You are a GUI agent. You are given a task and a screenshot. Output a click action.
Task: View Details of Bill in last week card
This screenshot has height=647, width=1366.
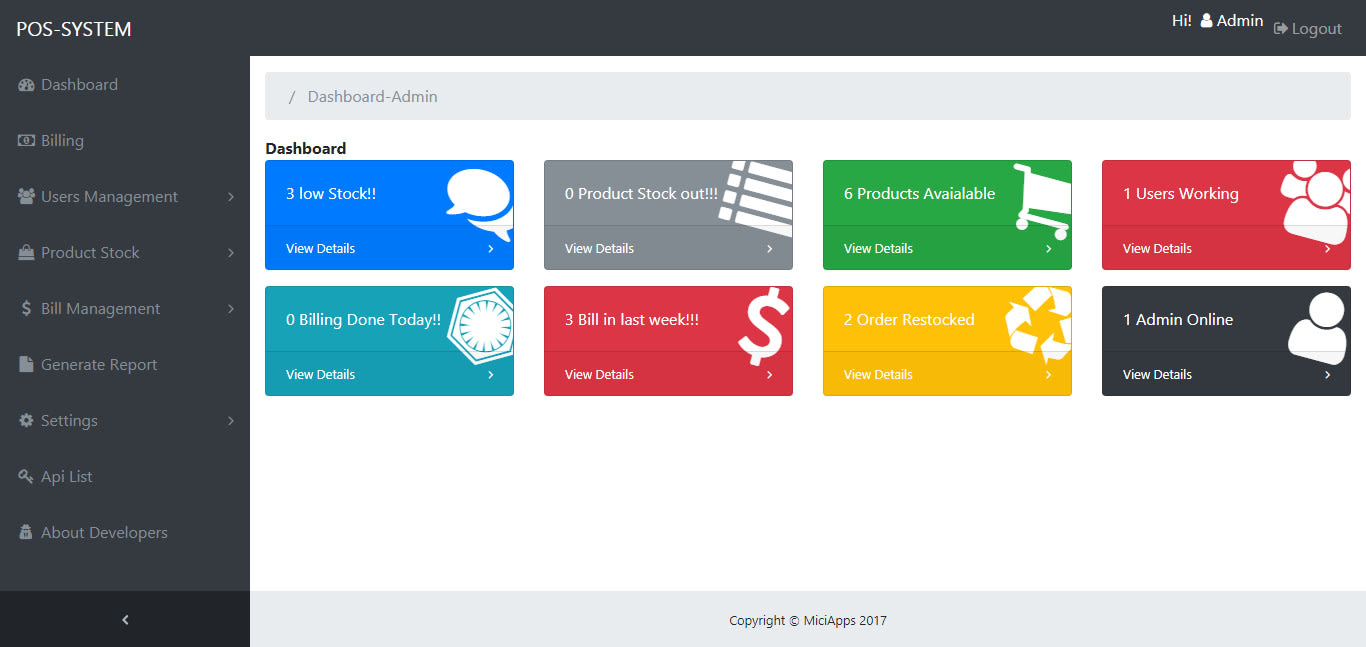[599, 375]
